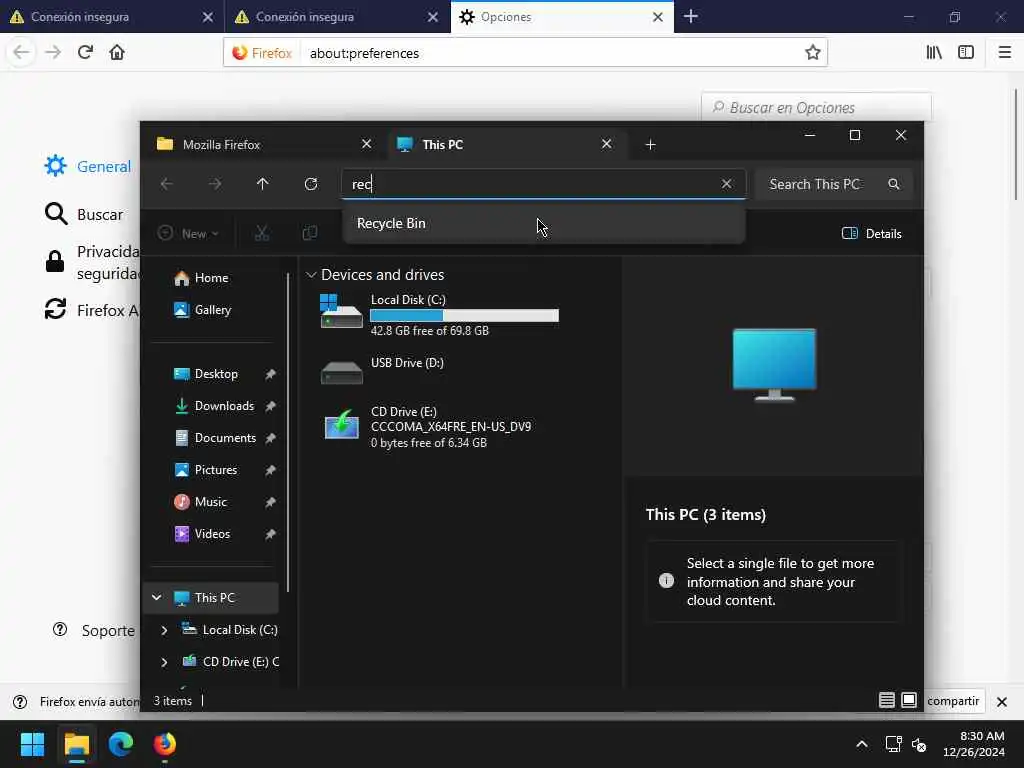
Task: Select the Recycle Bin suggestion
Action: point(543,223)
